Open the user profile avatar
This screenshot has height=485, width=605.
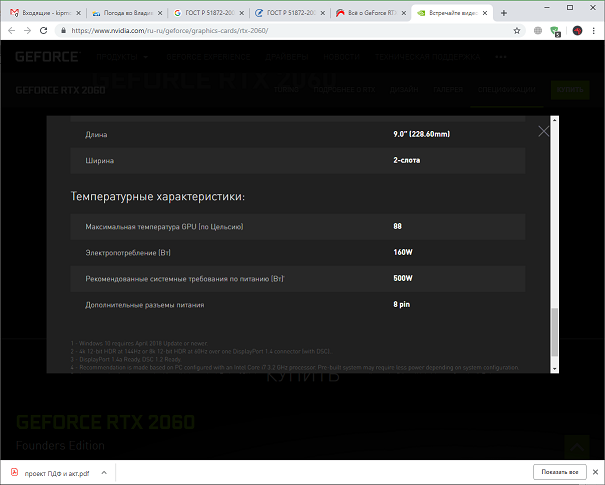click(x=577, y=30)
